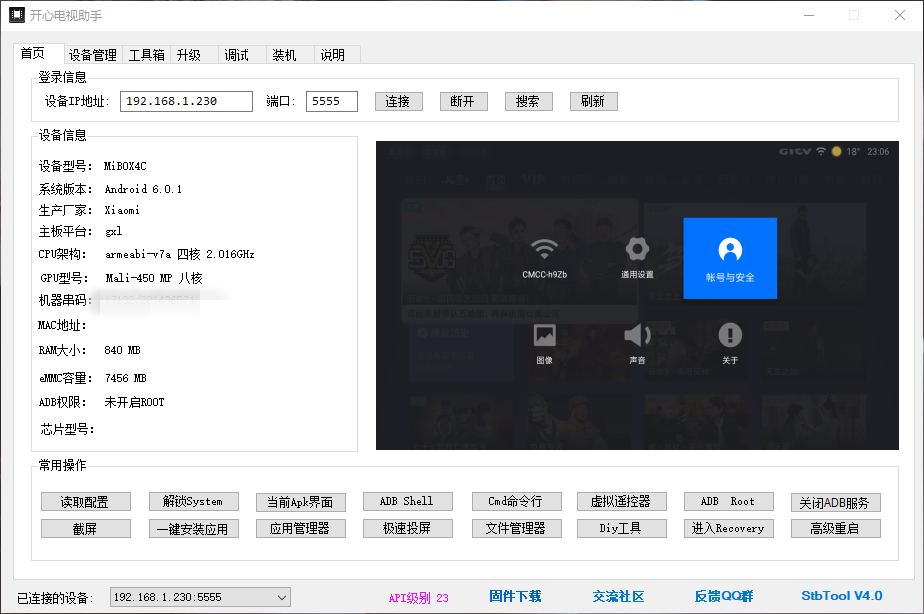
Task: Click the 开心电视助手 app icon in title bar
Action: coord(17,15)
